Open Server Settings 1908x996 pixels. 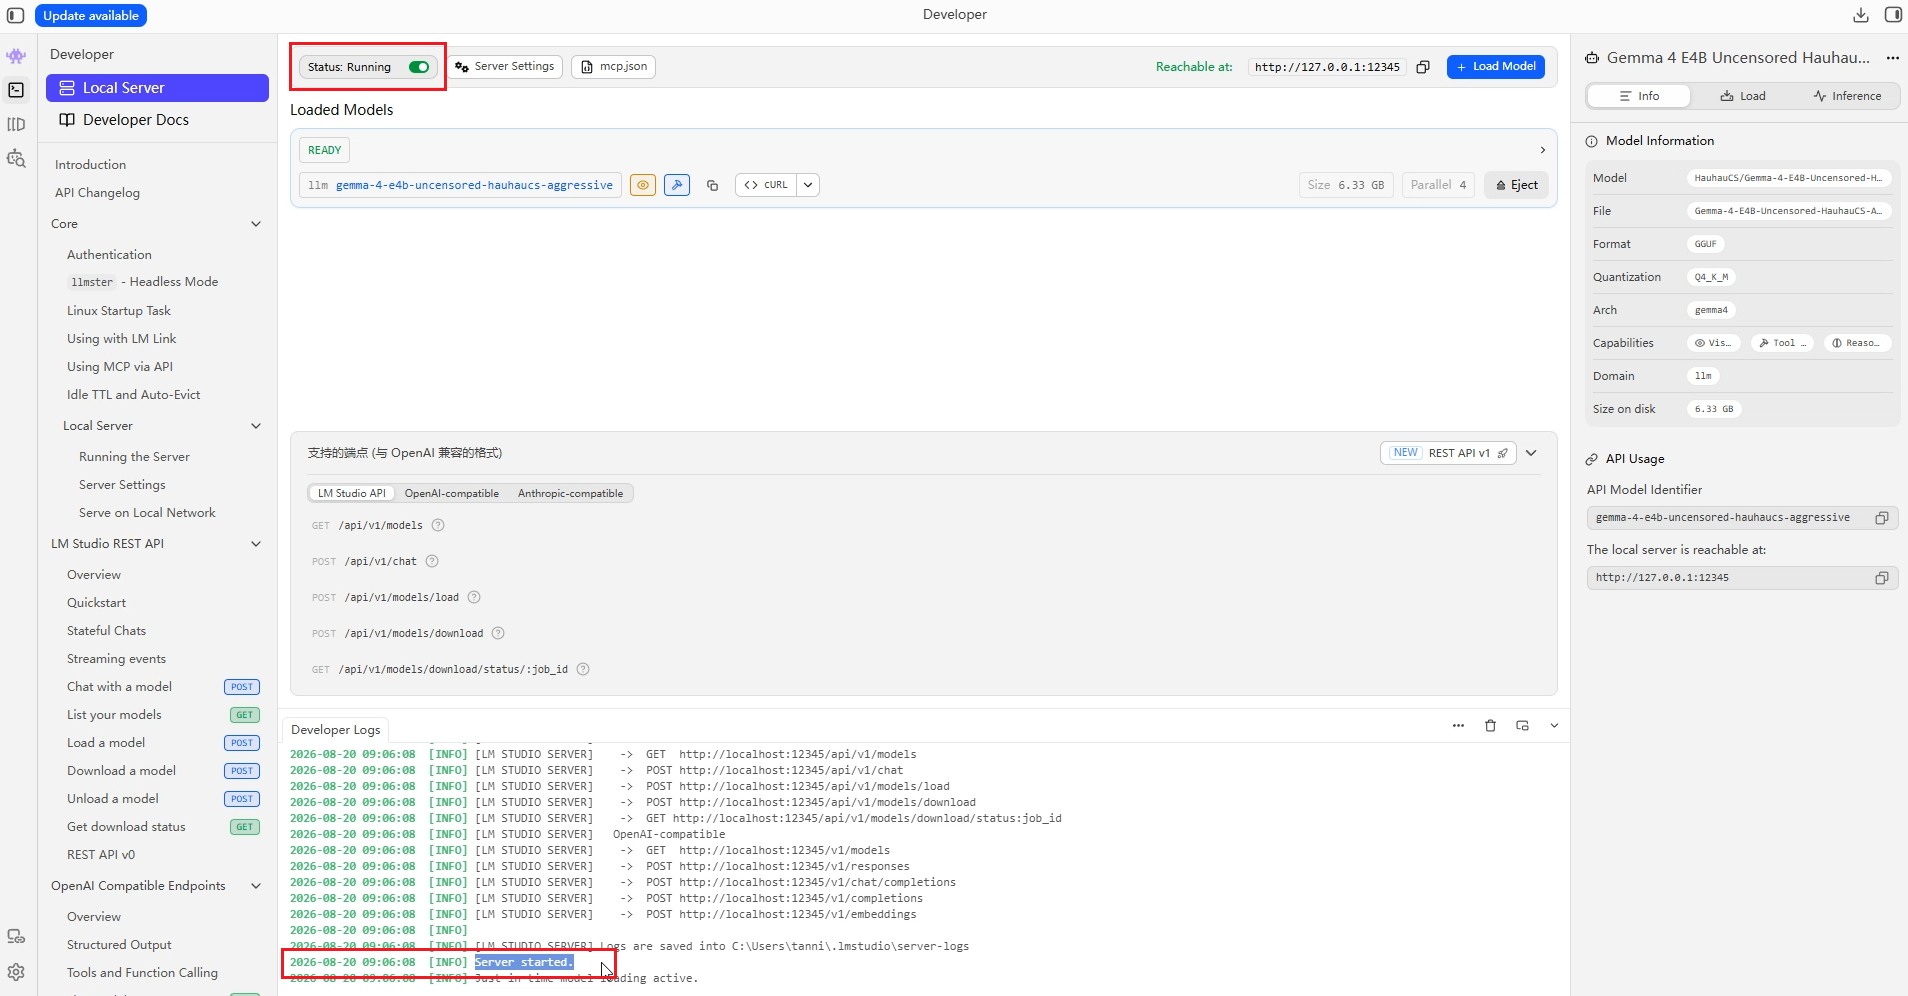coord(505,67)
